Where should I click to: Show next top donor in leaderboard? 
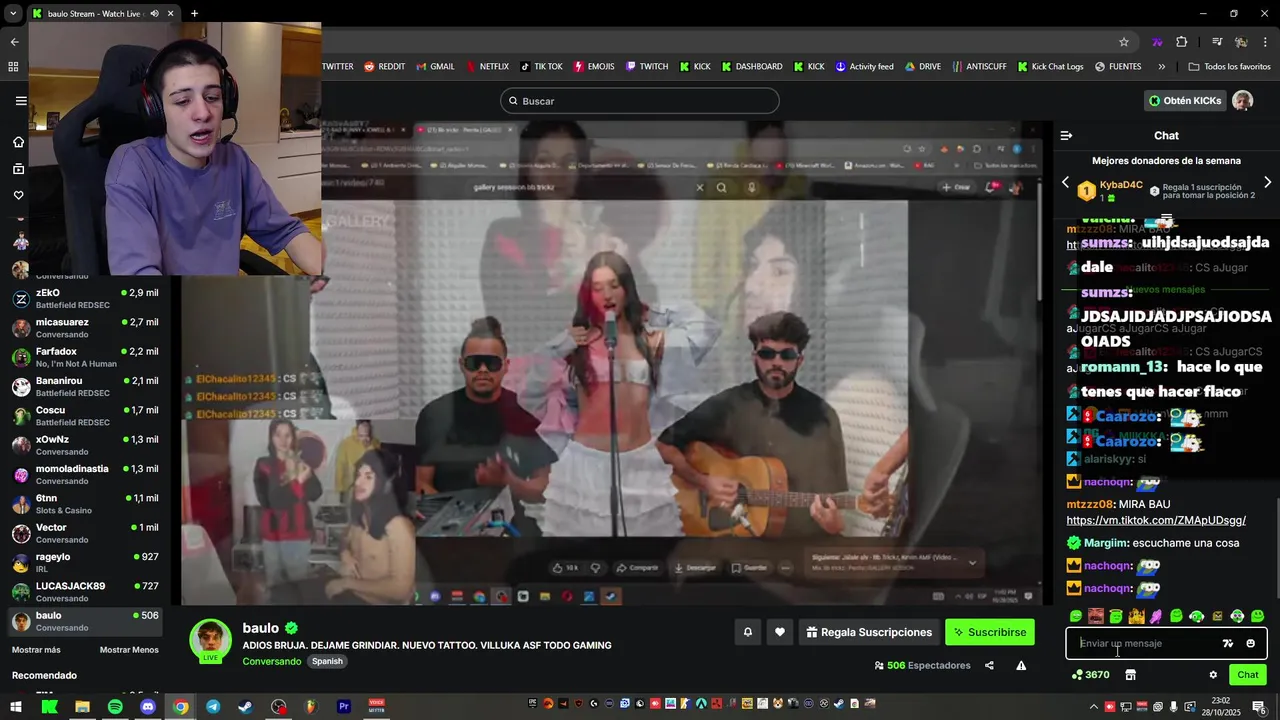(x=1267, y=182)
